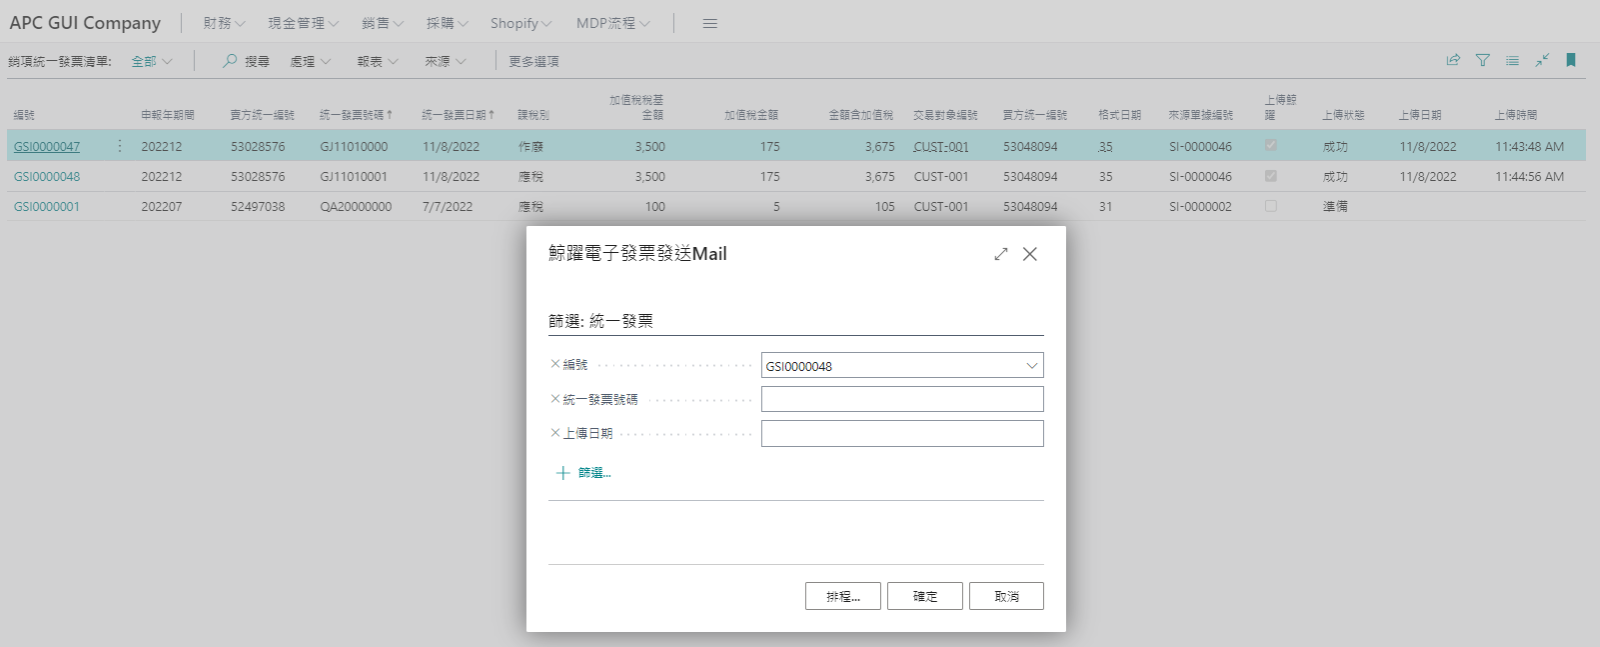Toggle the filter pane funnel icon
This screenshot has width=1600, height=647.
pos(1483,60)
